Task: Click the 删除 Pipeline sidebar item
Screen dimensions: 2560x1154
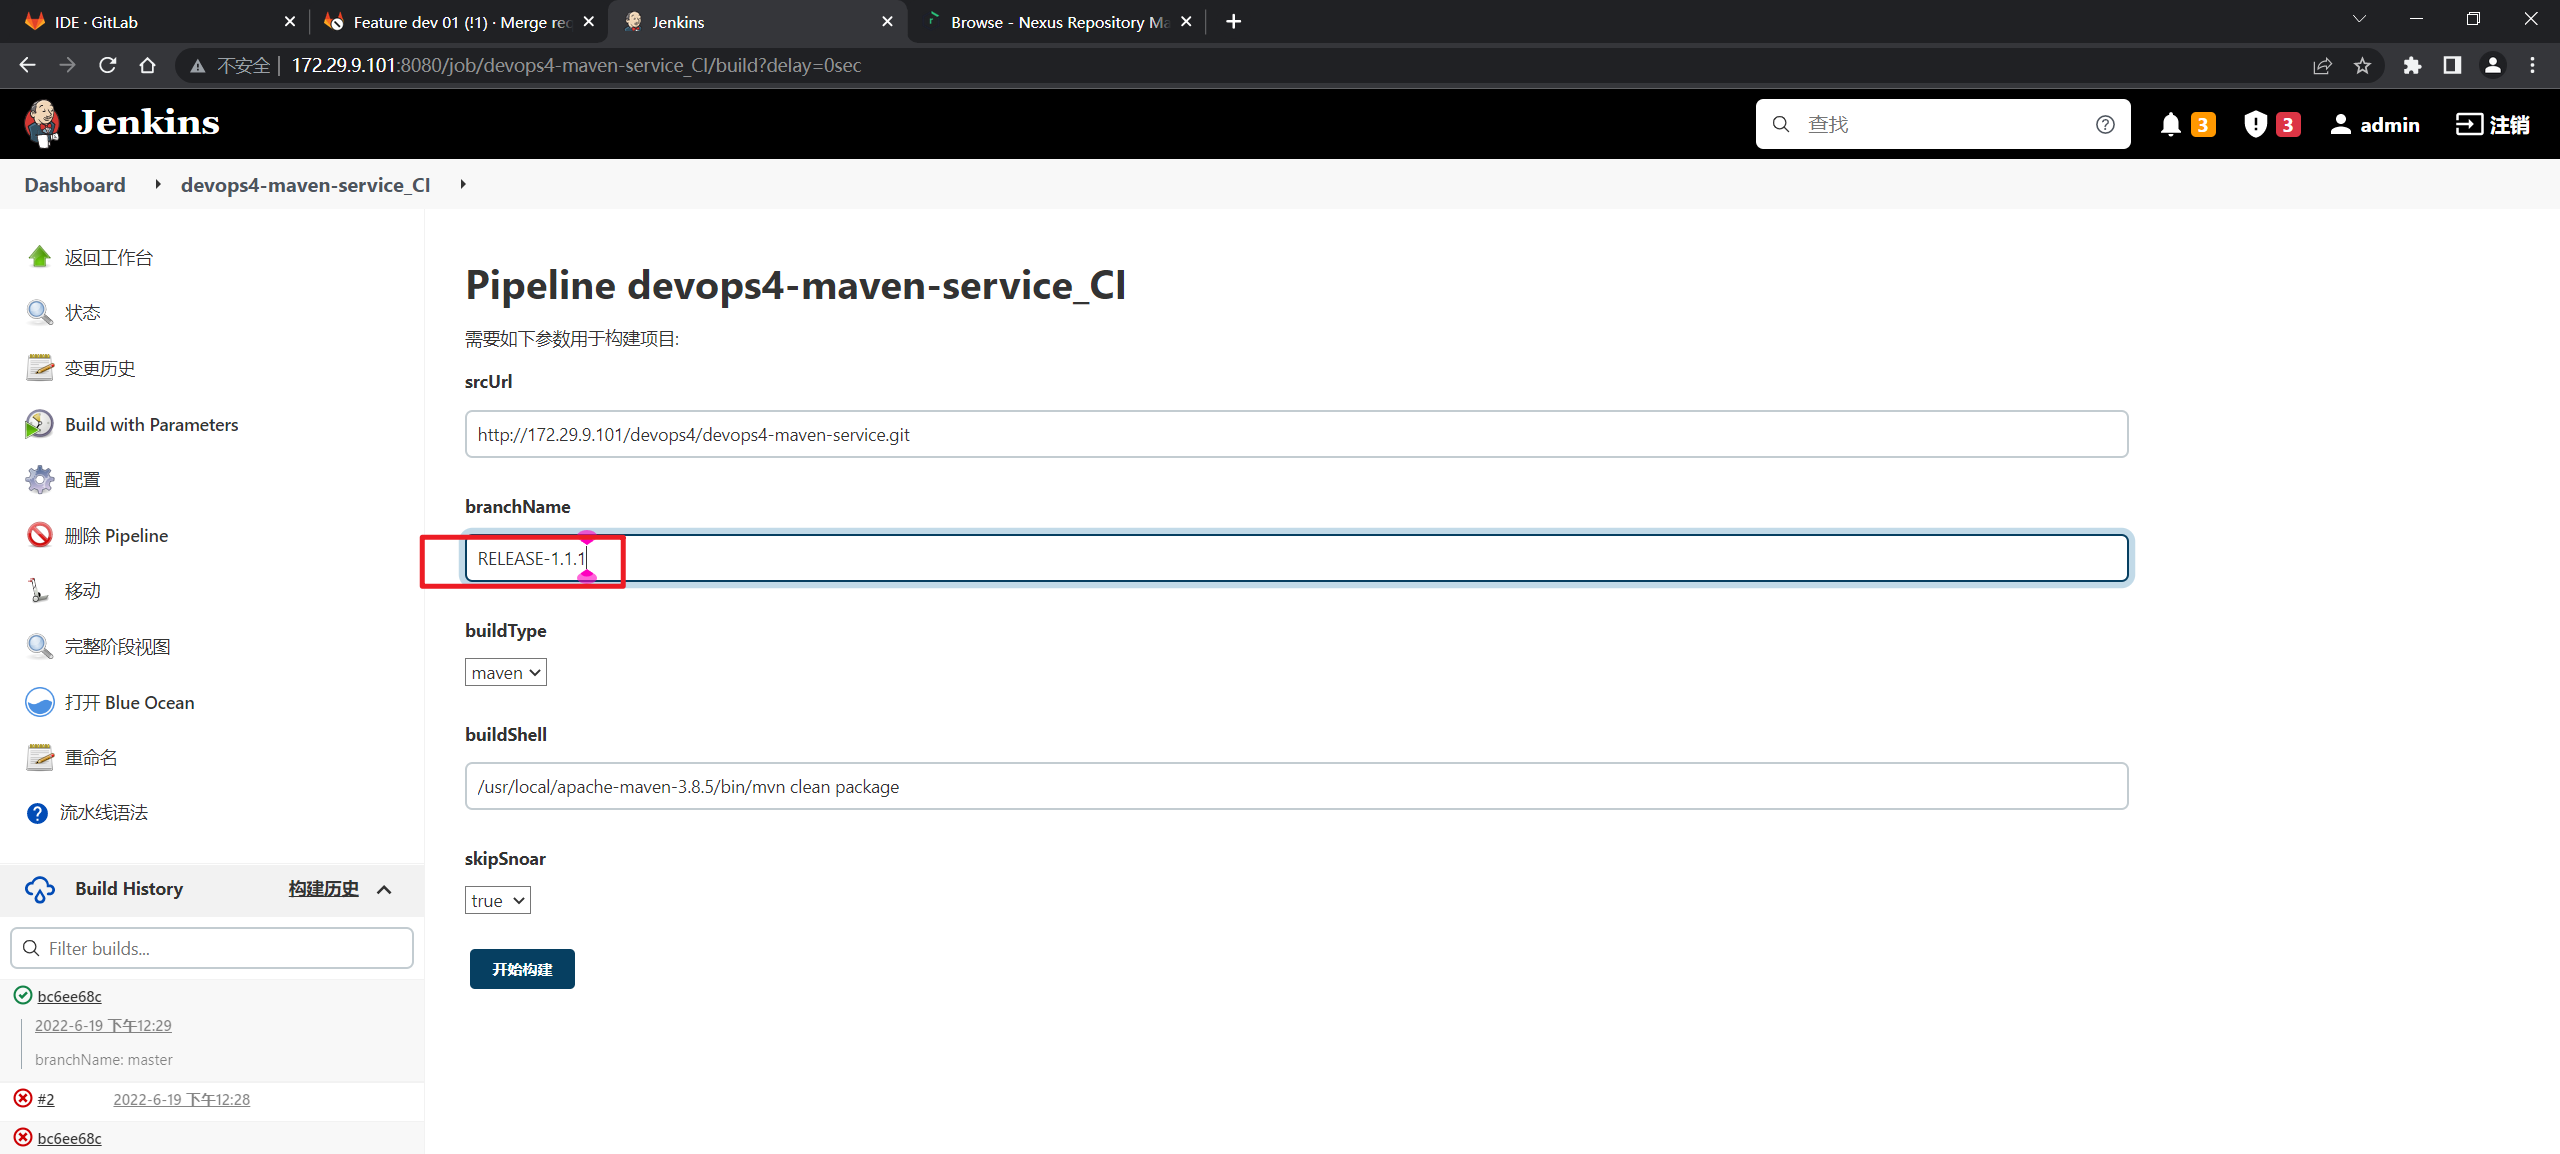Action: click(x=116, y=535)
